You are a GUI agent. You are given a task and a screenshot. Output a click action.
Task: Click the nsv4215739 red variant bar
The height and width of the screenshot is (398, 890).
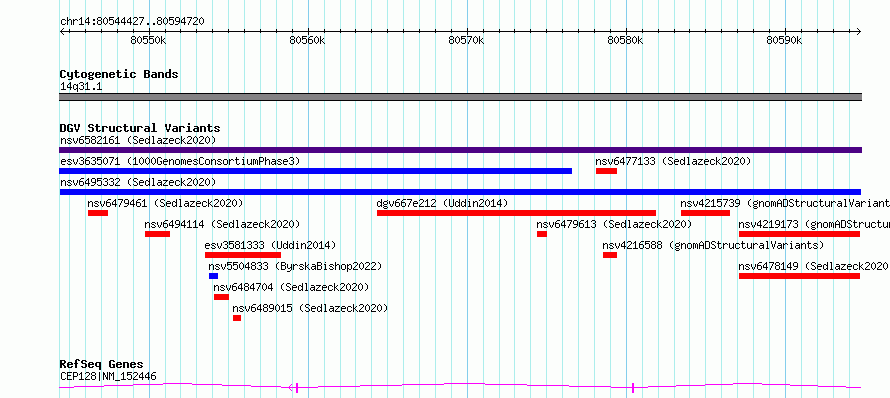click(x=706, y=213)
